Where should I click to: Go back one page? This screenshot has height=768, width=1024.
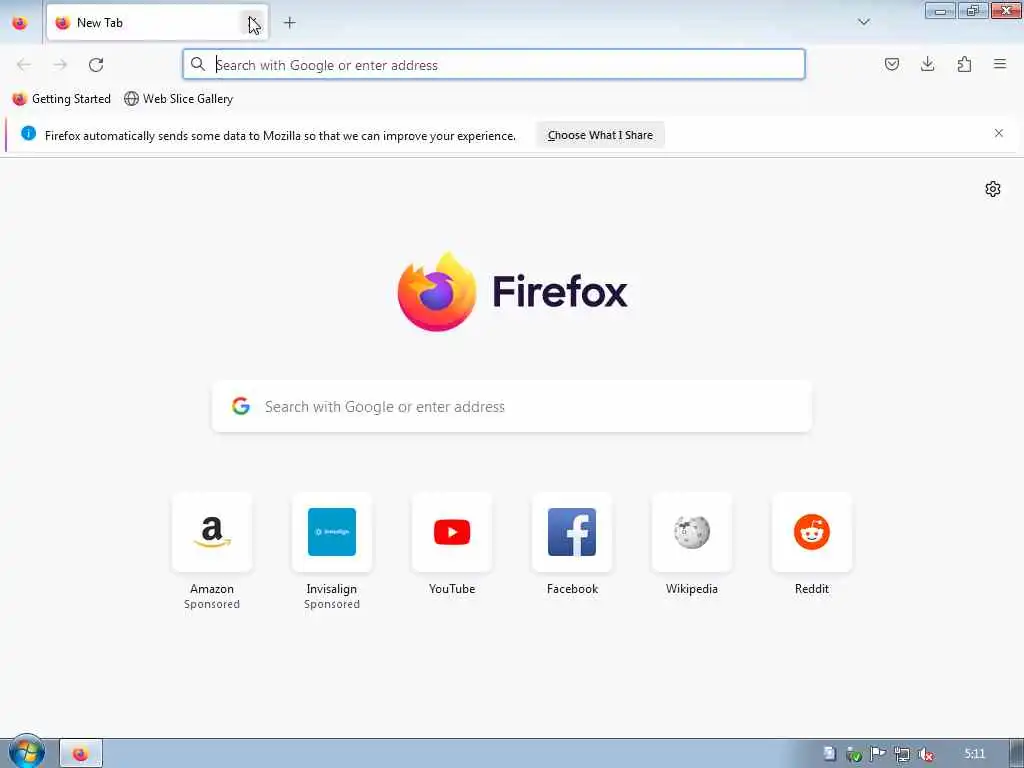click(x=24, y=64)
